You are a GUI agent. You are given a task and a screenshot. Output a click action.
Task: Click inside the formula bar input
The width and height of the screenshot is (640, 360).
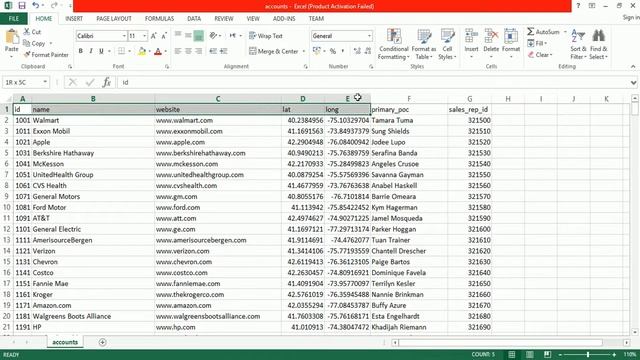click(373, 82)
